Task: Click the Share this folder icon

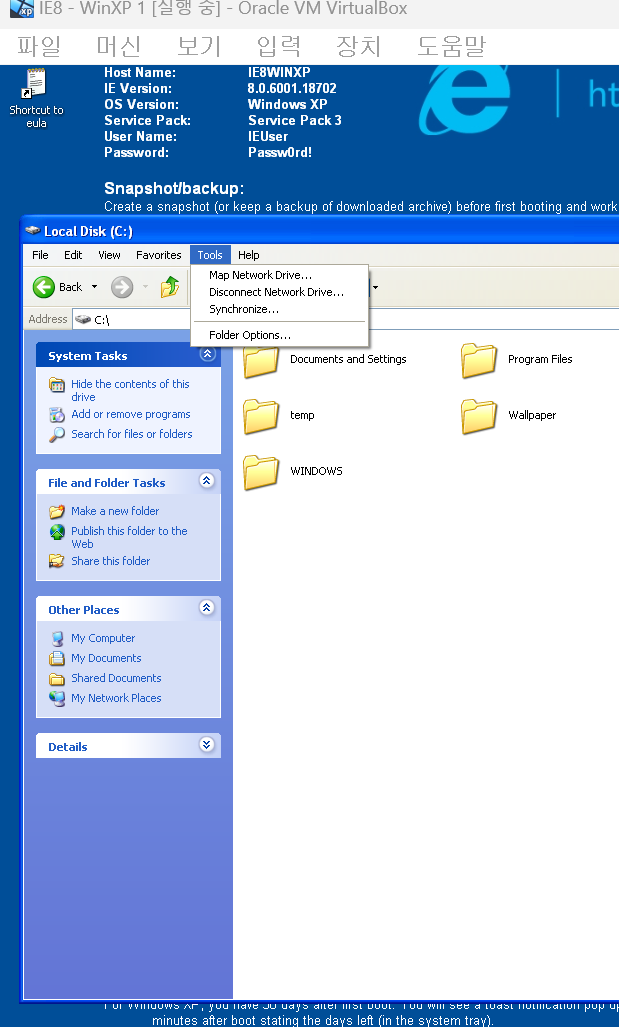Action: coord(57,561)
